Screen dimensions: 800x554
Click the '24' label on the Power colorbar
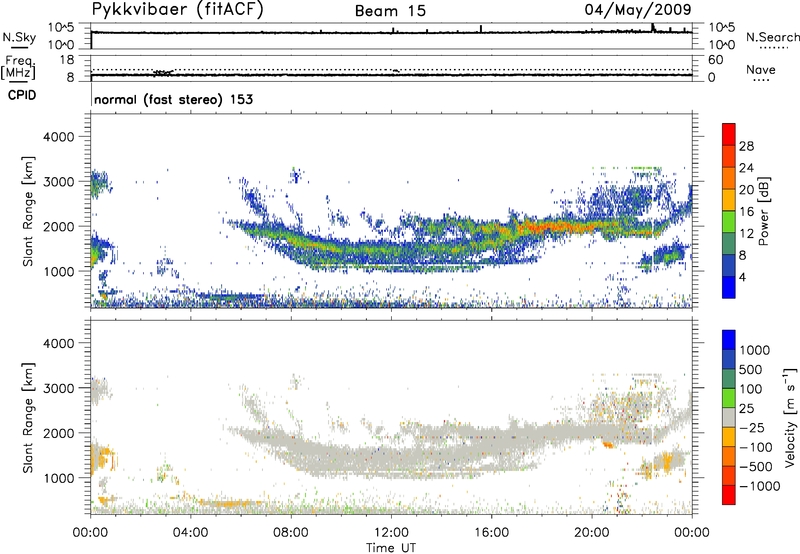(x=746, y=168)
